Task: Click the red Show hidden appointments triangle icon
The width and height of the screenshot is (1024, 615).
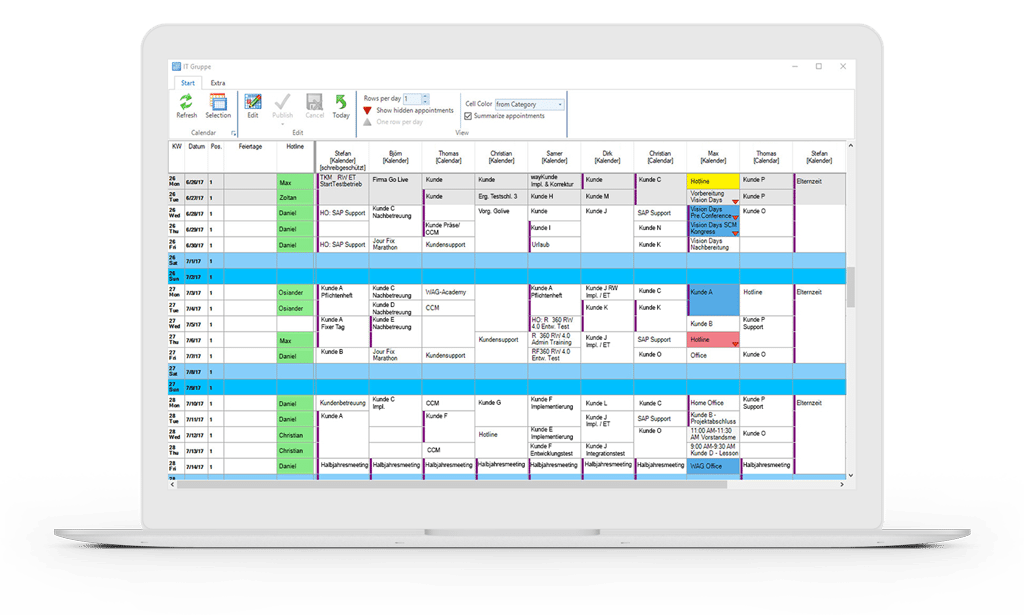Action: (367, 109)
